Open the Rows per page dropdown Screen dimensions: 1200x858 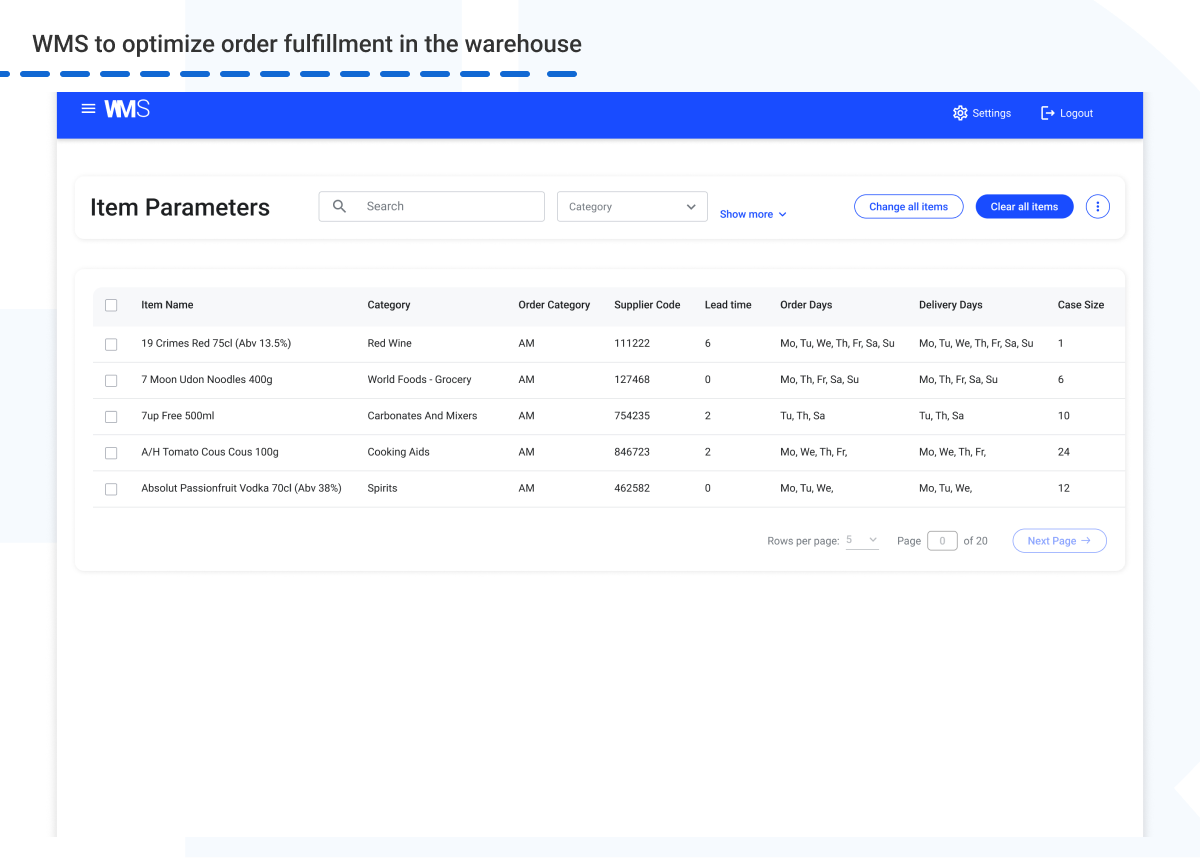point(861,539)
